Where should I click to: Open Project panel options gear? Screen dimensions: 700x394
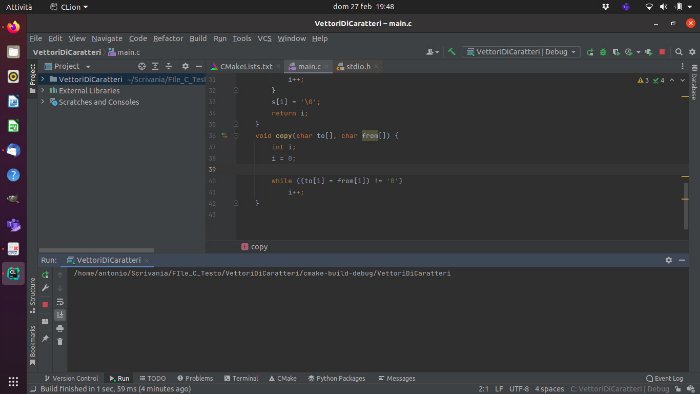click(x=185, y=66)
